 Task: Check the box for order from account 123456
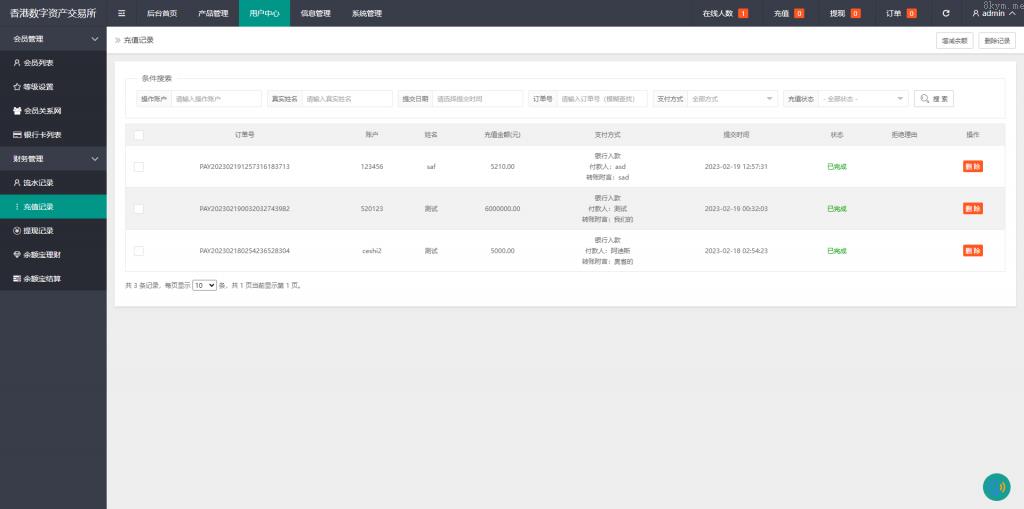(x=139, y=167)
